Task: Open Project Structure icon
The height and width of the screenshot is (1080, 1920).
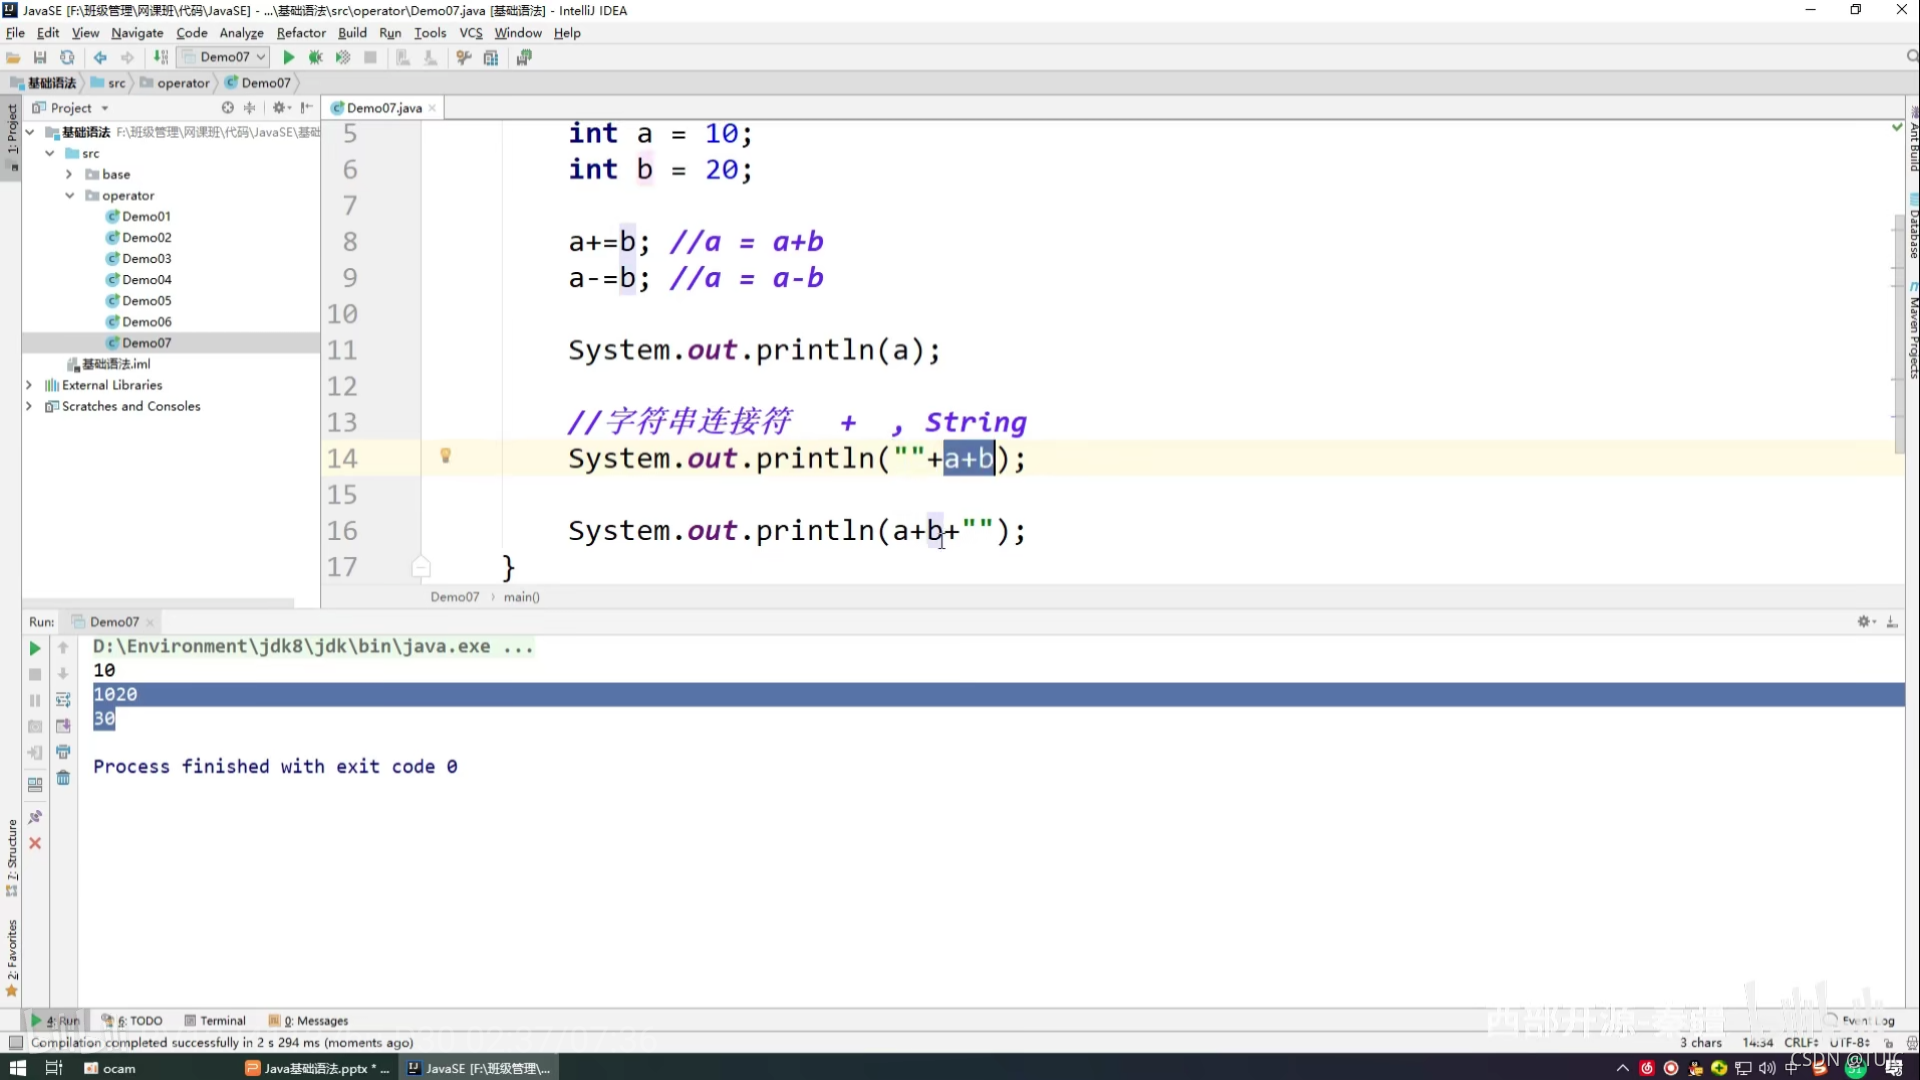Action: click(491, 58)
